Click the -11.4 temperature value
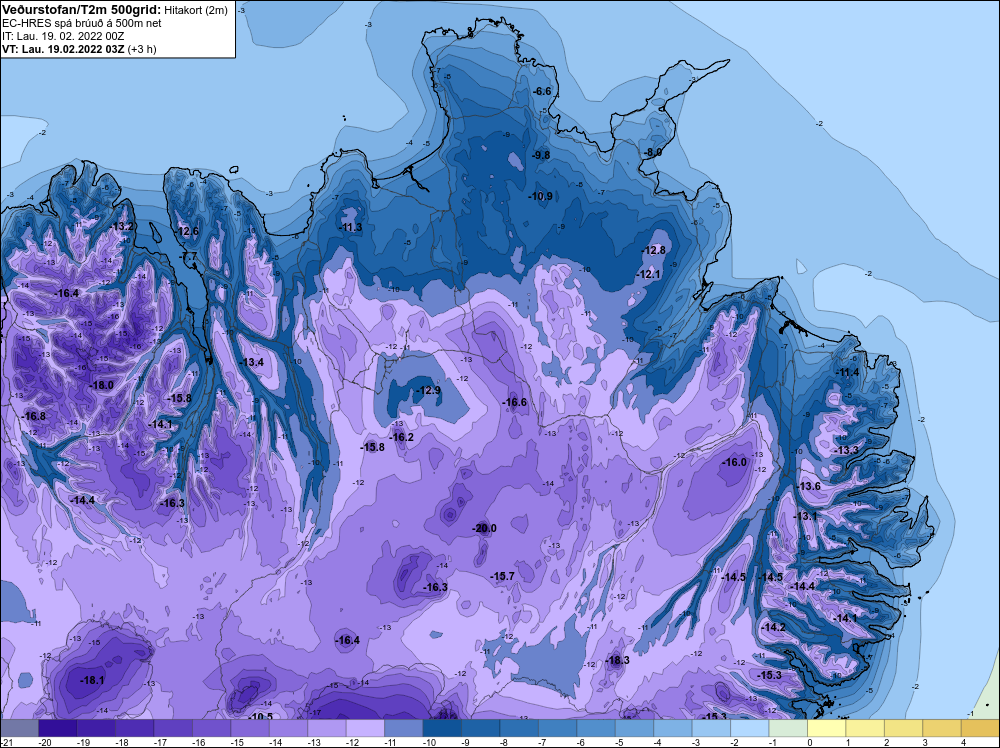Viewport: 1000px width, 748px height. (848, 372)
